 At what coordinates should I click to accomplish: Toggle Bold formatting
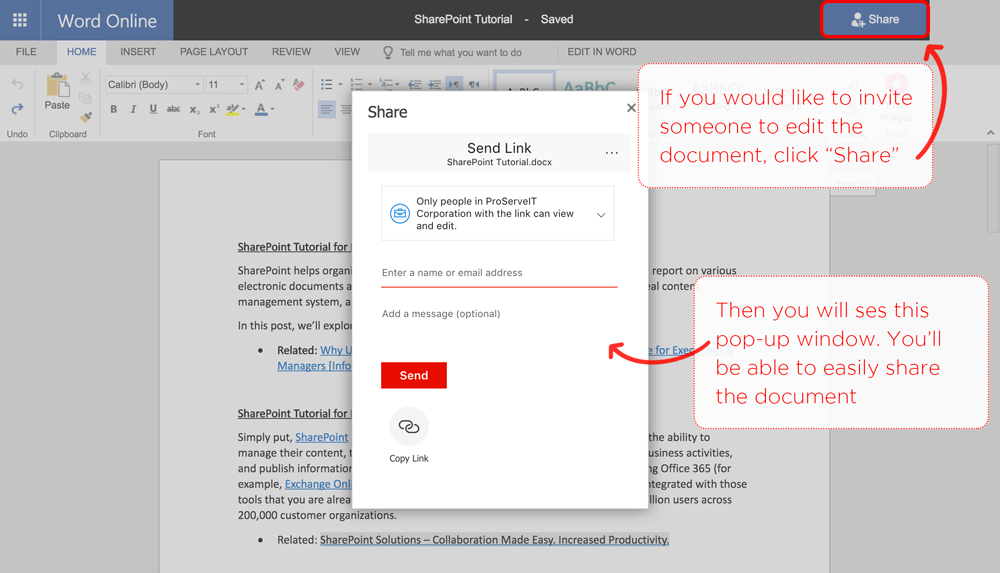114,110
